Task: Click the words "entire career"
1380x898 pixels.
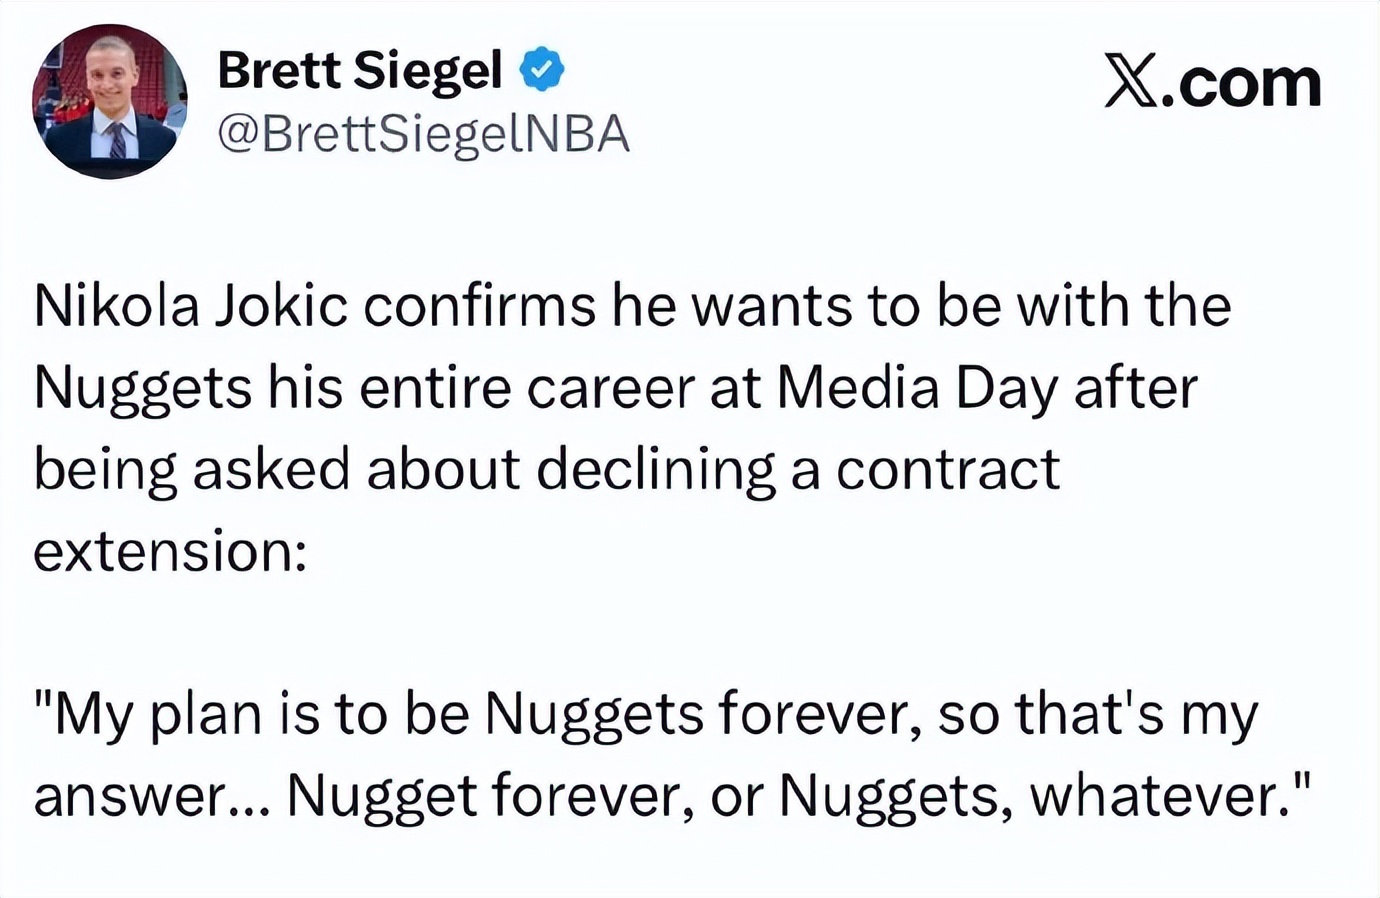Action: 526,388
